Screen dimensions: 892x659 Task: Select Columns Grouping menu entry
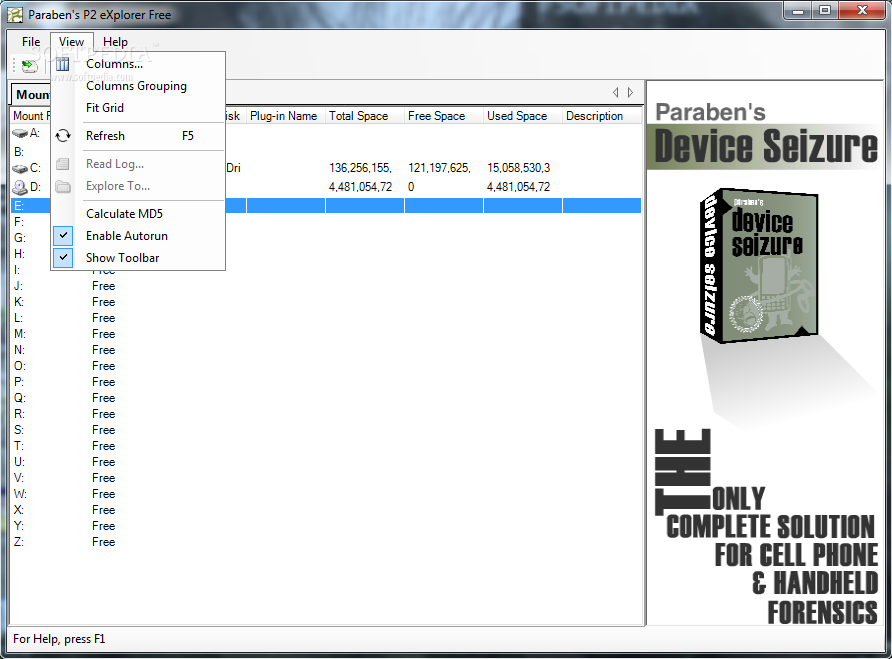(138, 86)
